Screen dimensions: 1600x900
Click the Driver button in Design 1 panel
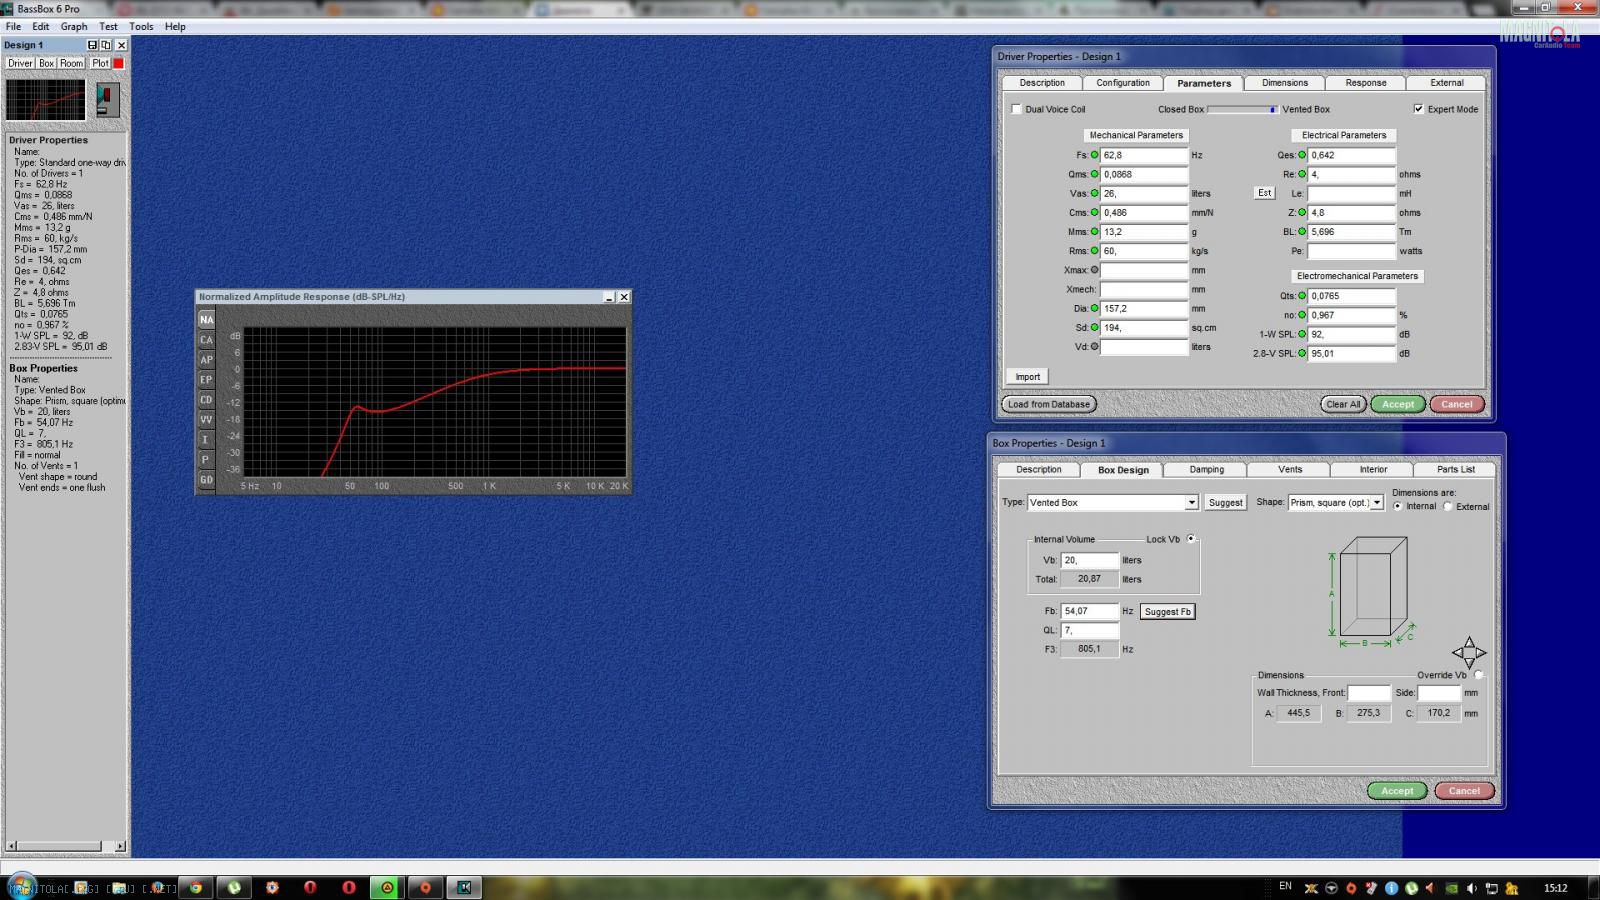tap(20, 63)
